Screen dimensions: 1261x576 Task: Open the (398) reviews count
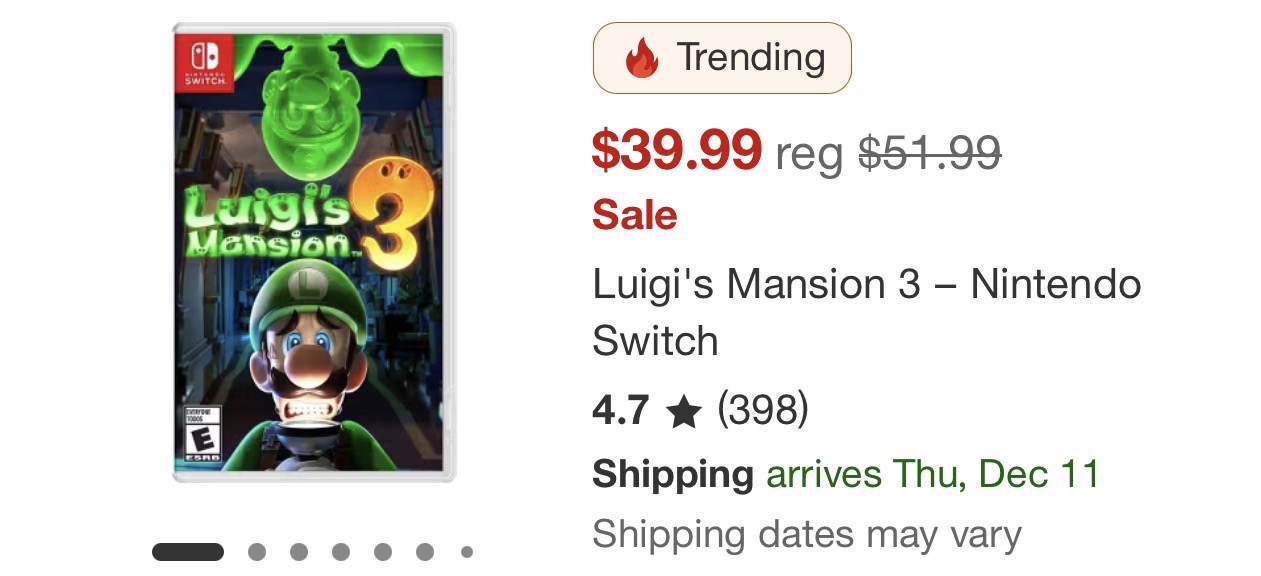click(x=763, y=410)
